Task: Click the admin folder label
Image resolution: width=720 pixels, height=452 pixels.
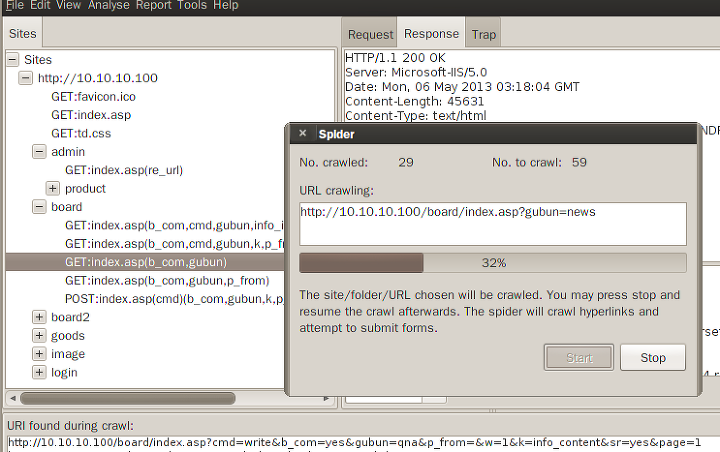Action: (68, 152)
